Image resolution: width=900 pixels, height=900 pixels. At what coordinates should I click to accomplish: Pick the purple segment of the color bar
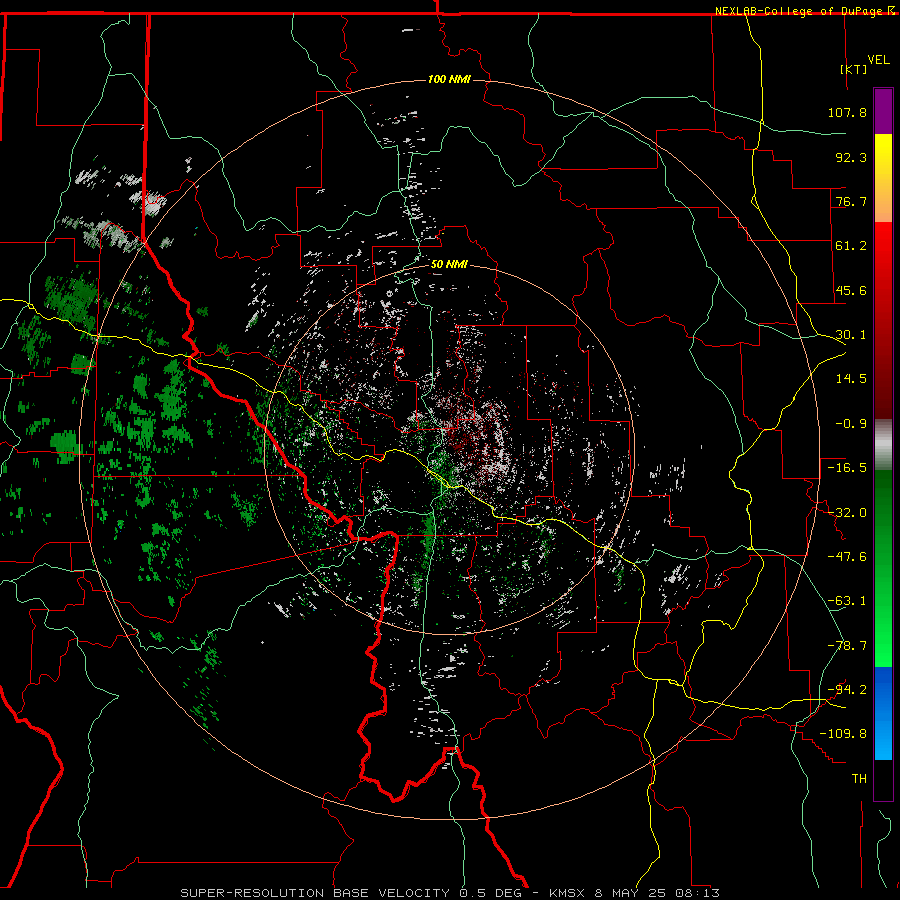[x=883, y=111]
